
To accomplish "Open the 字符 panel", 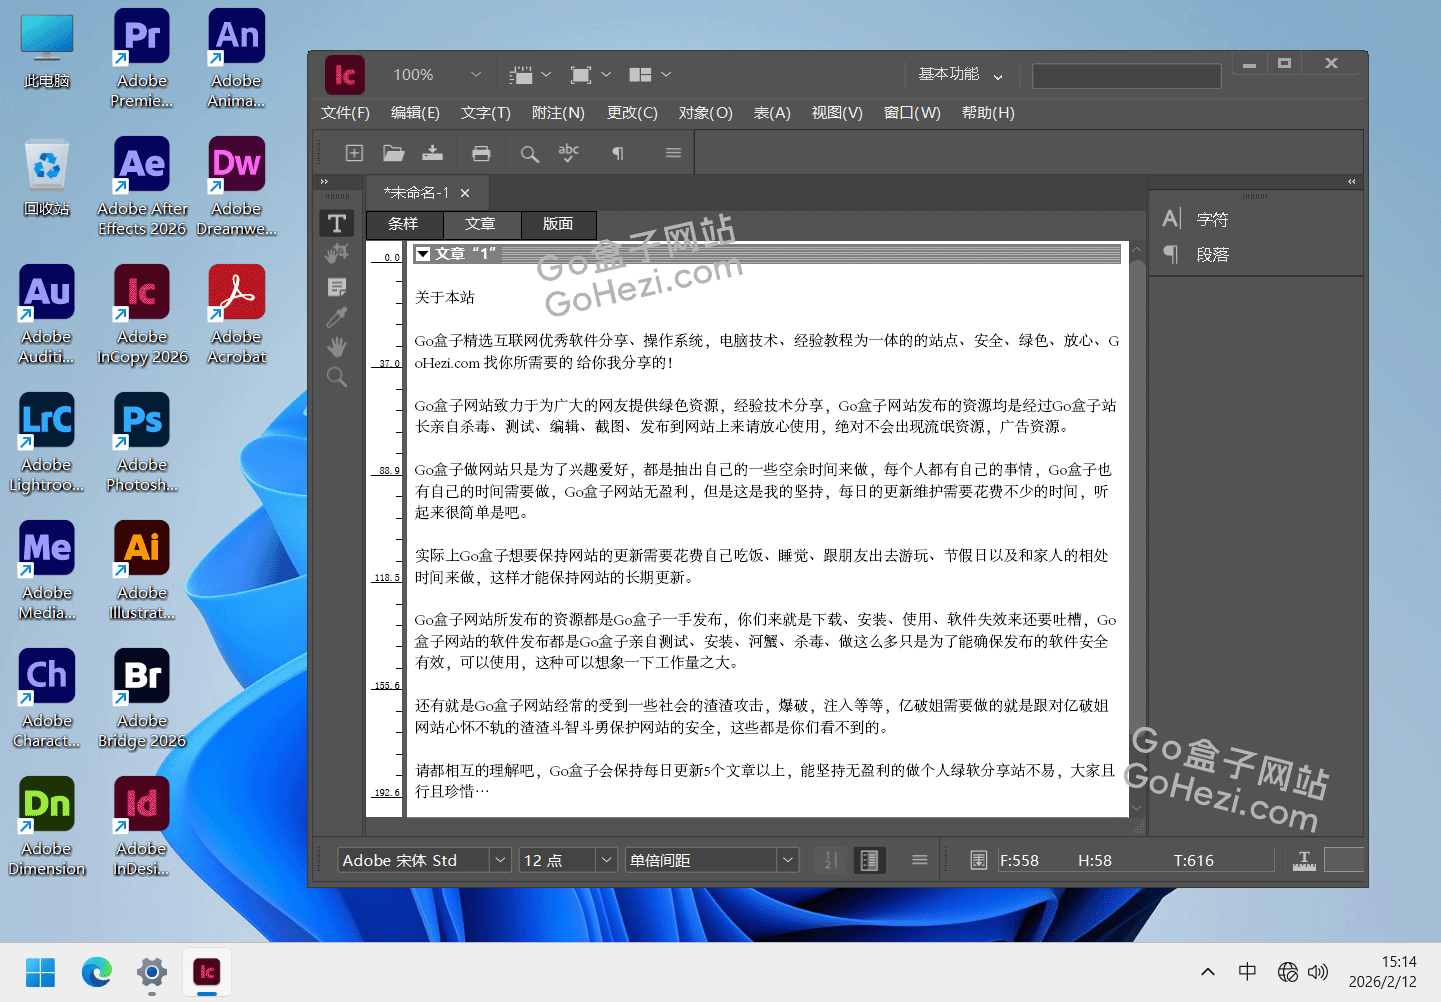I will (x=1212, y=219).
